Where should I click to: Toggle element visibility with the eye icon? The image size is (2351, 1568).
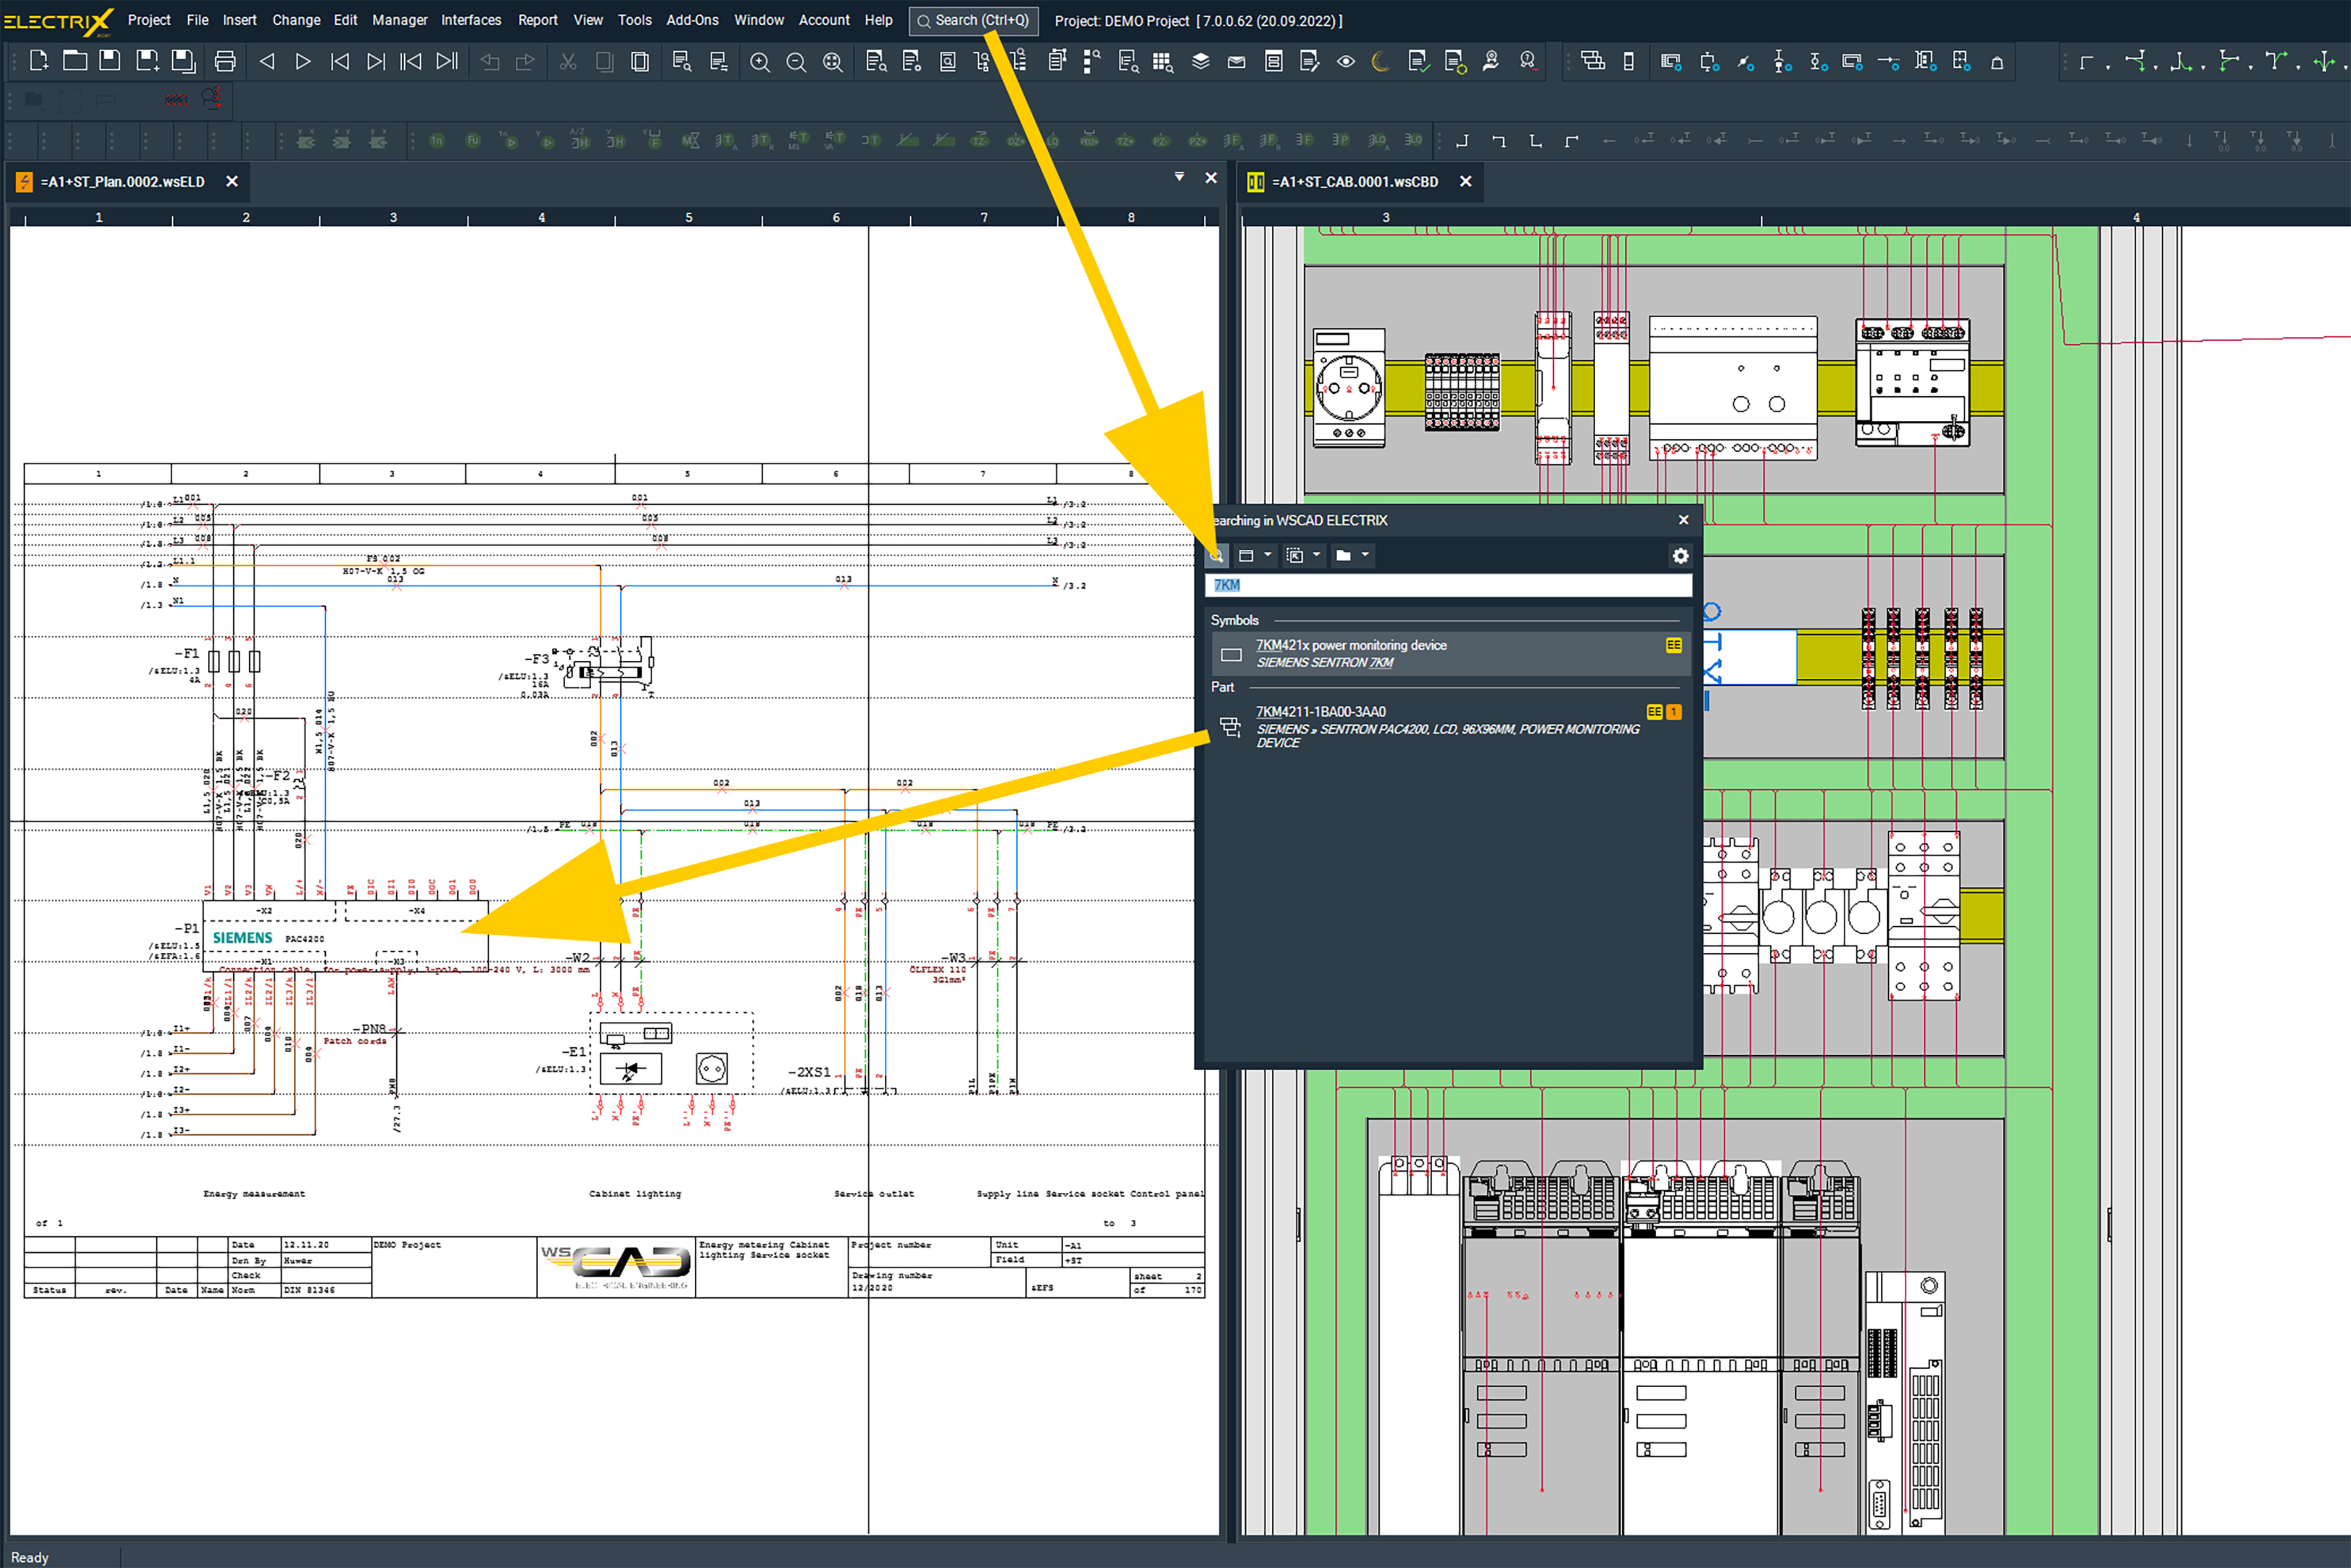pos(1347,61)
